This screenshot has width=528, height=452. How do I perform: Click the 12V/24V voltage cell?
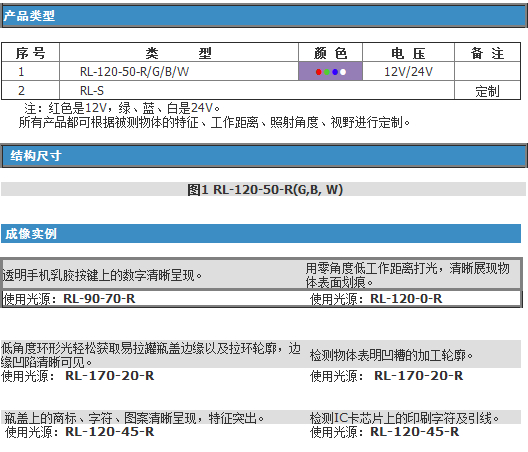point(408,71)
